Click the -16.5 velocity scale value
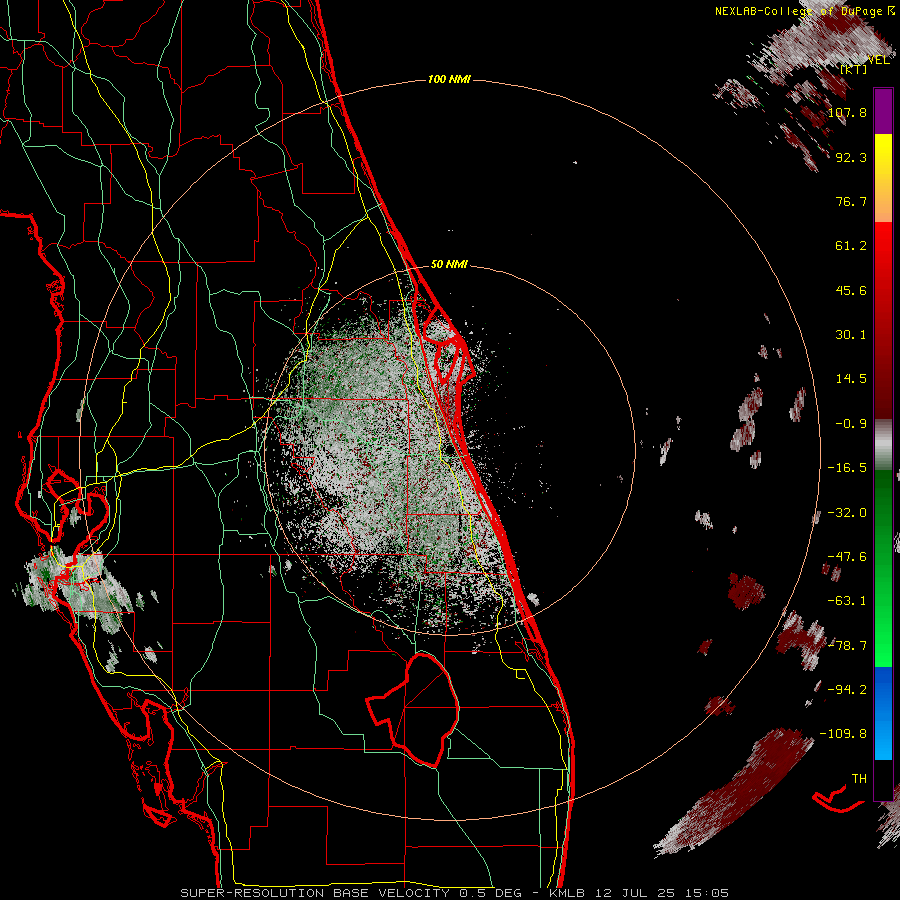This screenshot has width=900, height=900. pyautogui.click(x=847, y=468)
